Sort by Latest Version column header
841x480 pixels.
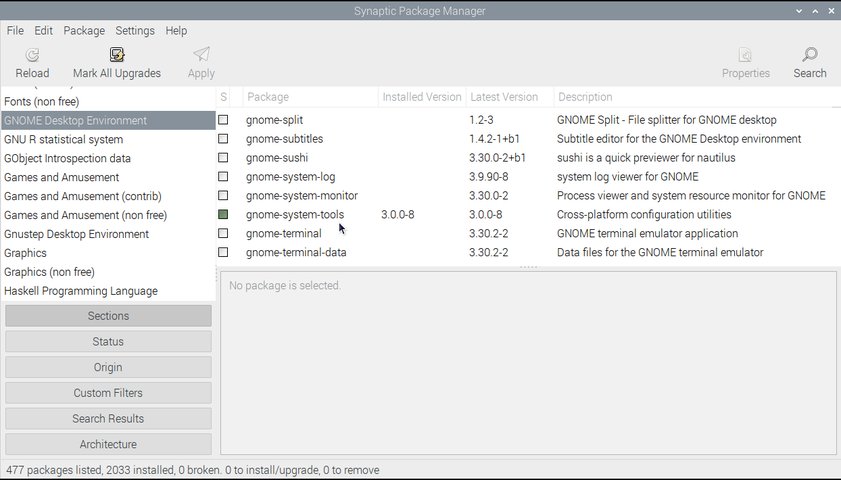pyautogui.click(x=510, y=97)
